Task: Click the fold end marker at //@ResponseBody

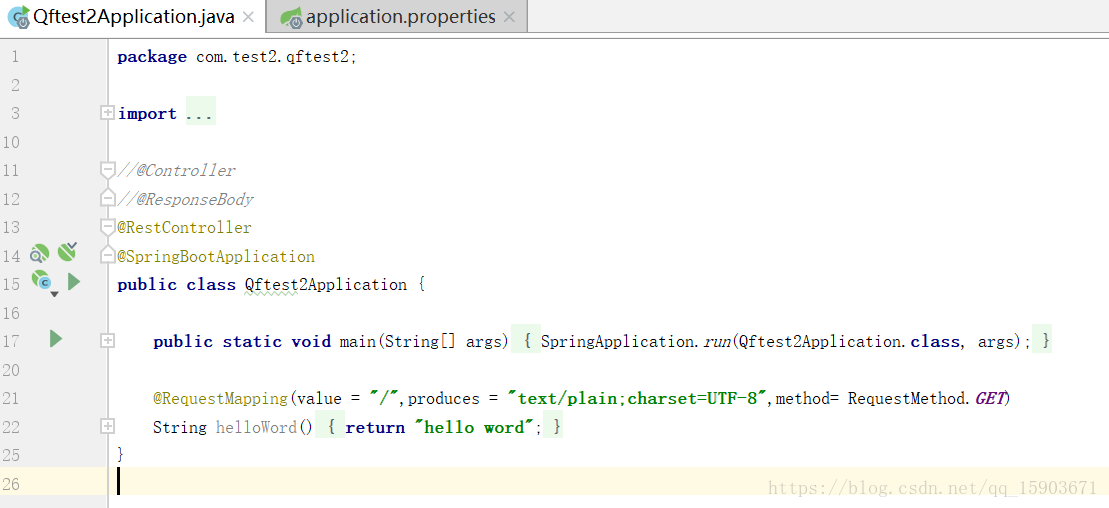Action: [107, 198]
